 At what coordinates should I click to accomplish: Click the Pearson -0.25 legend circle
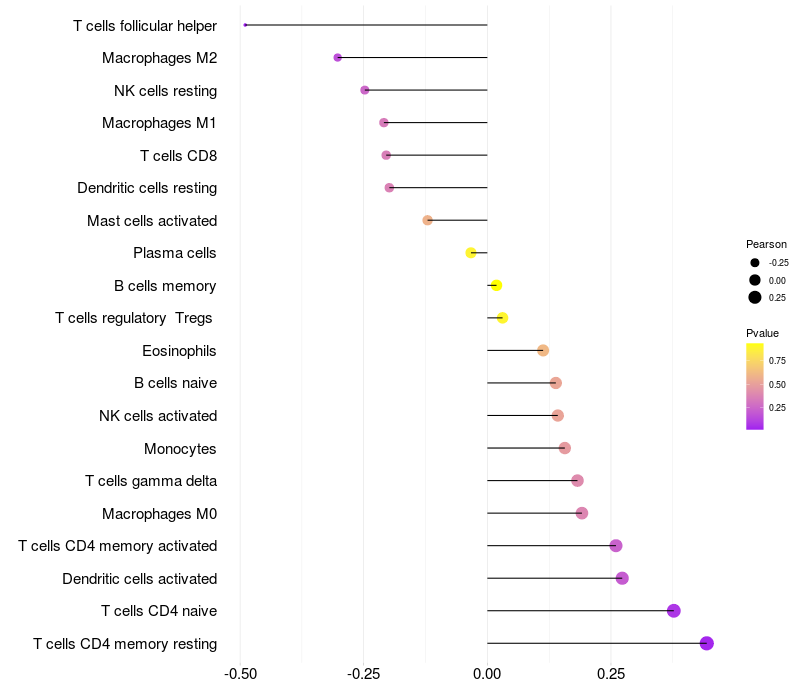(x=755, y=263)
